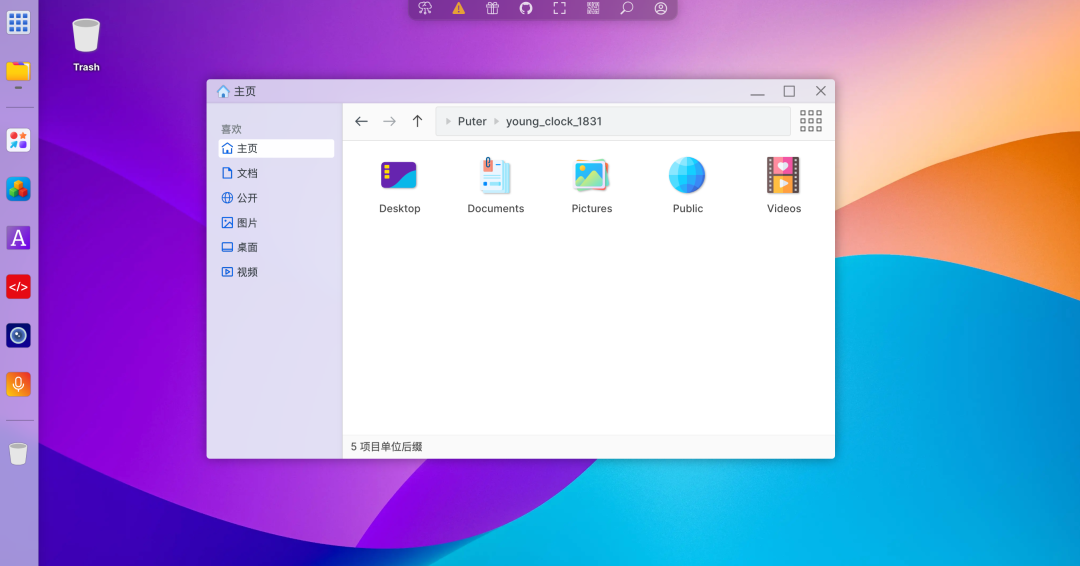1080x566 pixels.
Task: Open the red code editor dock app
Action: tap(18, 286)
